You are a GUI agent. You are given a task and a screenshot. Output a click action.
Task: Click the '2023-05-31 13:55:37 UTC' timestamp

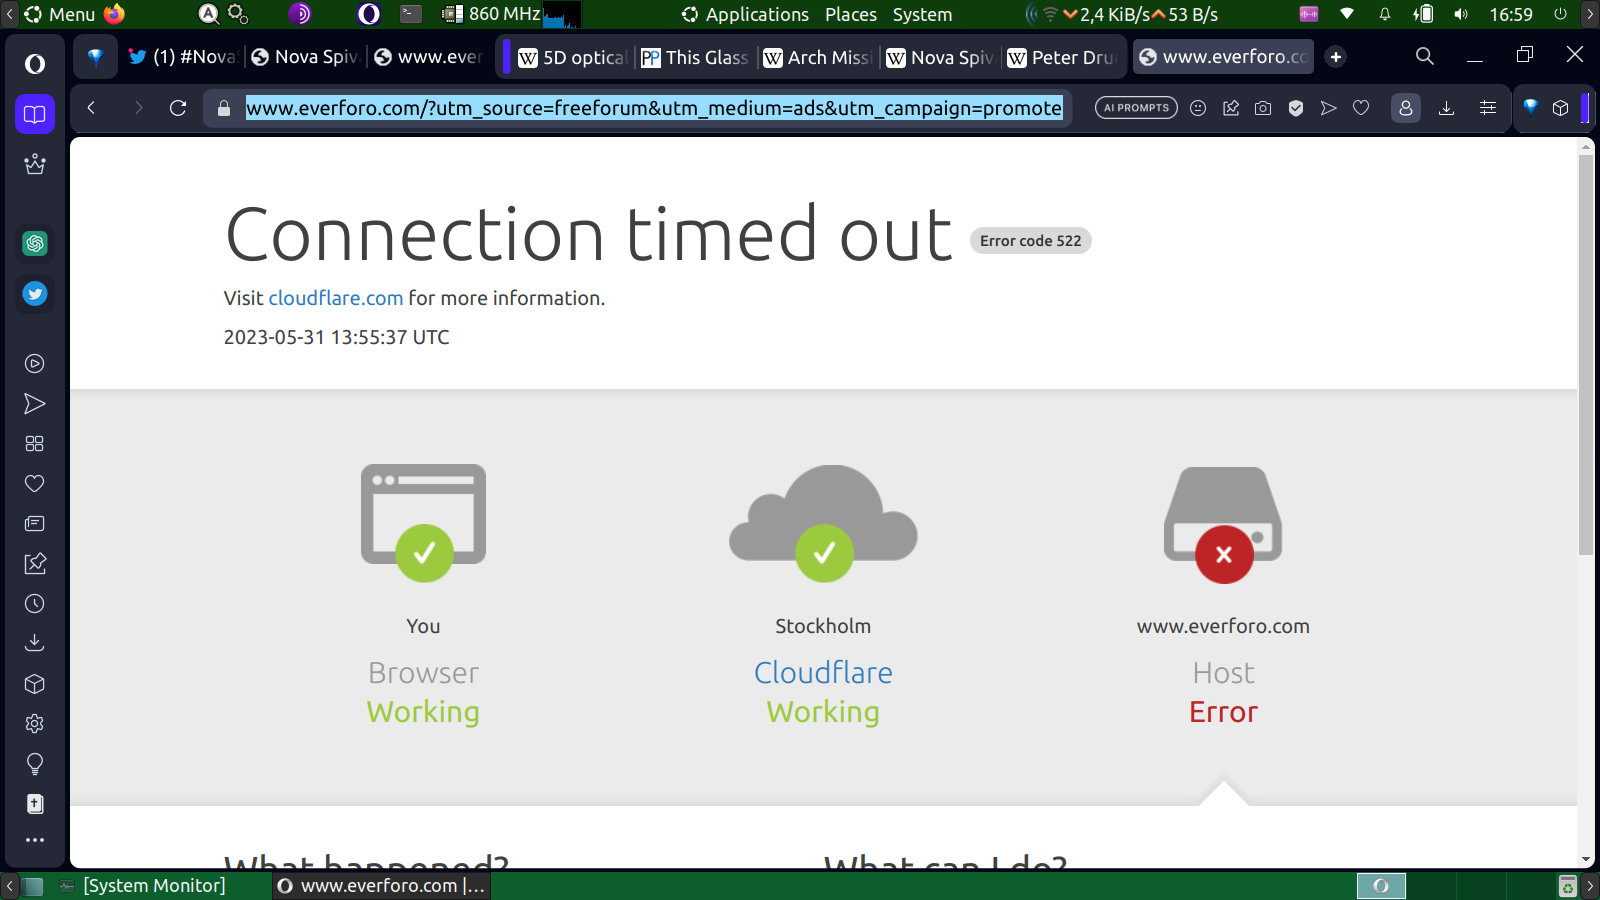click(x=337, y=338)
